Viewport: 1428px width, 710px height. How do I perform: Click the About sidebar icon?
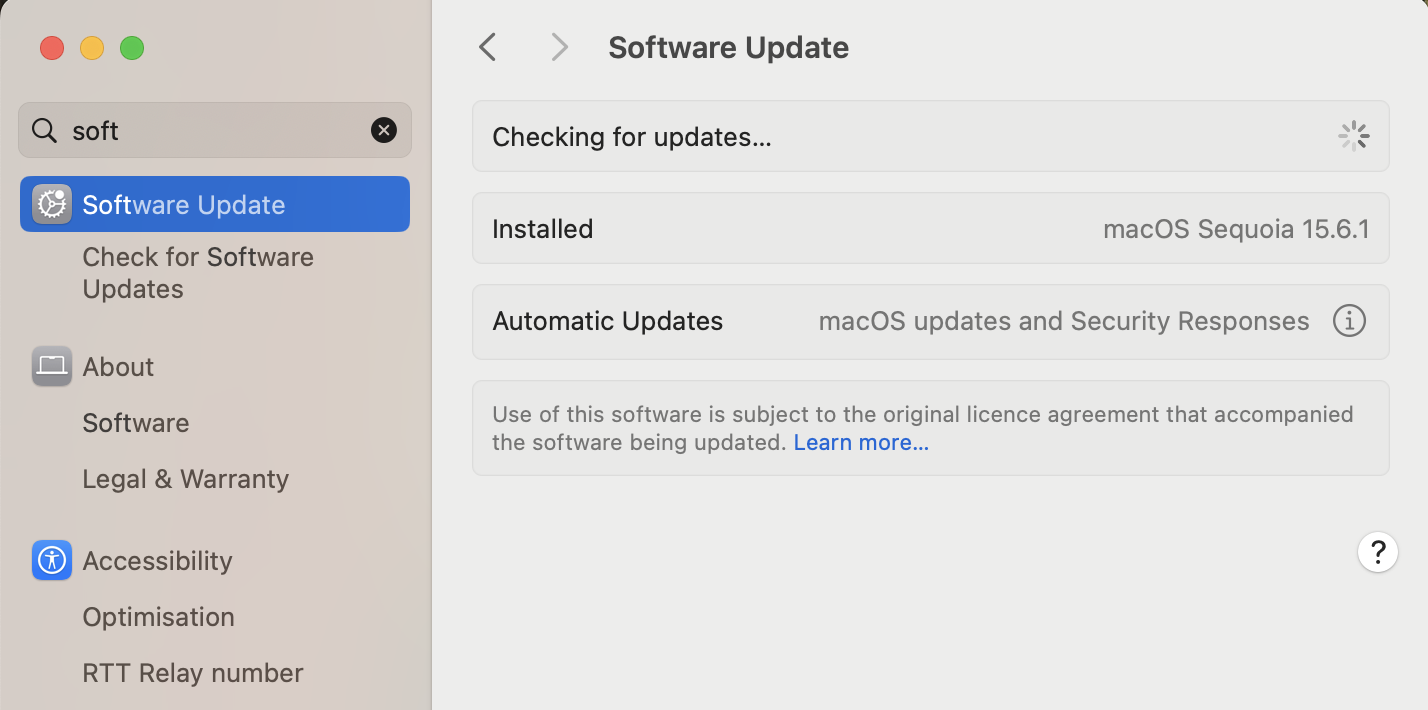click(x=51, y=366)
